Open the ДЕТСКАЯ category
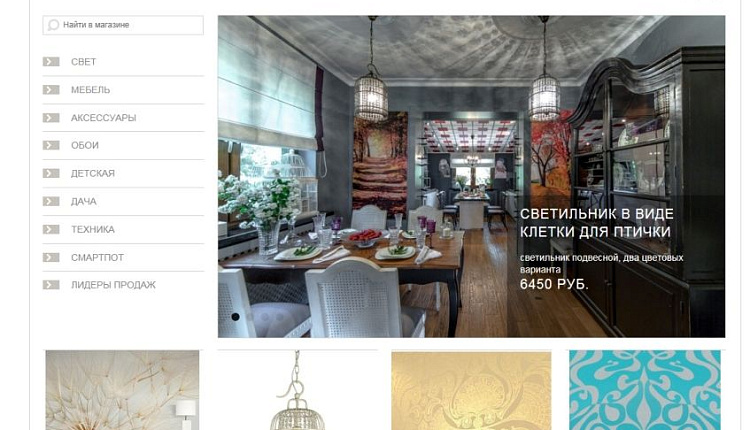750x430 pixels. coord(93,173)
